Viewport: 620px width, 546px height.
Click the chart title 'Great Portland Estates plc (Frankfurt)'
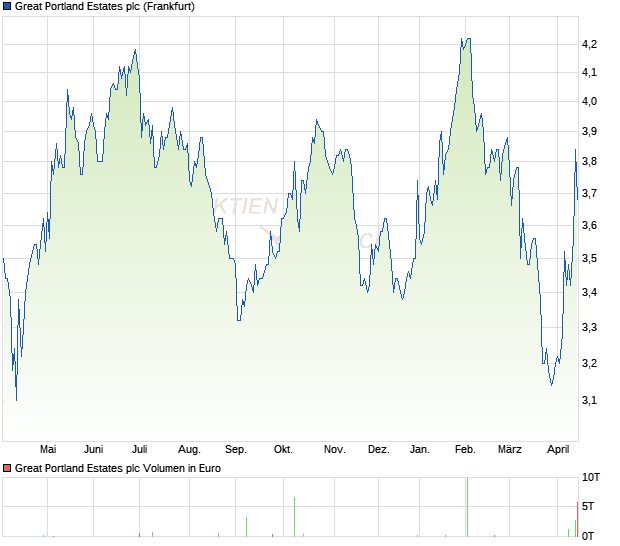point(105,6)
